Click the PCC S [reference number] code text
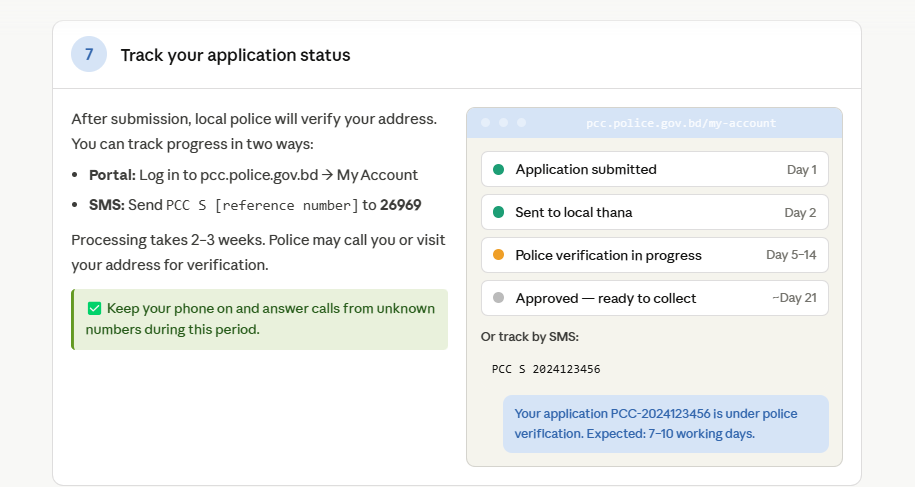This screenshot has width=915, height=487. point(262,205)
